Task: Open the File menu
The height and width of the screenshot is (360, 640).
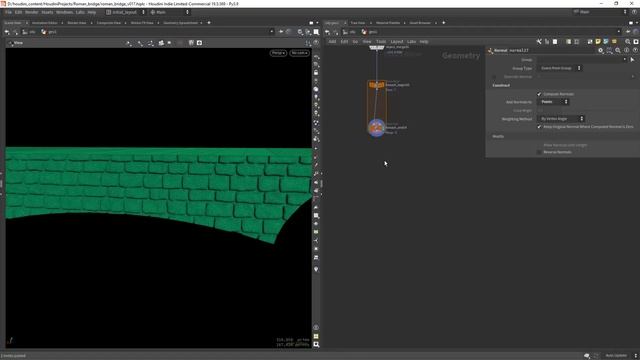Action: [x=8, y=12]
